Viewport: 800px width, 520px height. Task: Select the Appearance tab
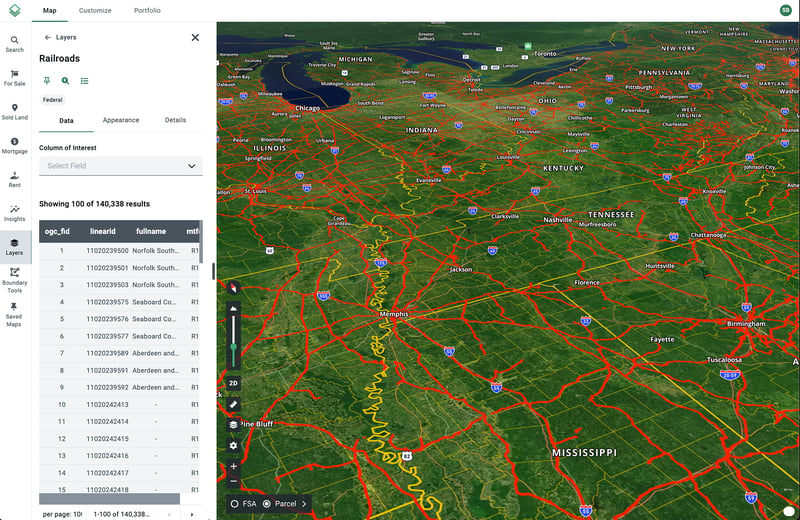(121, 120)
